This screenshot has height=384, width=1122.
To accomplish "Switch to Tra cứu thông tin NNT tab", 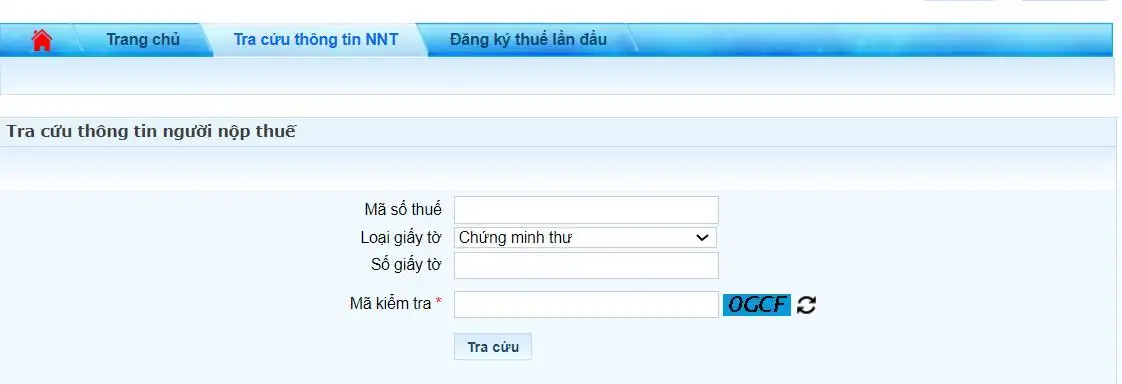I will click(x=316, y=40).
